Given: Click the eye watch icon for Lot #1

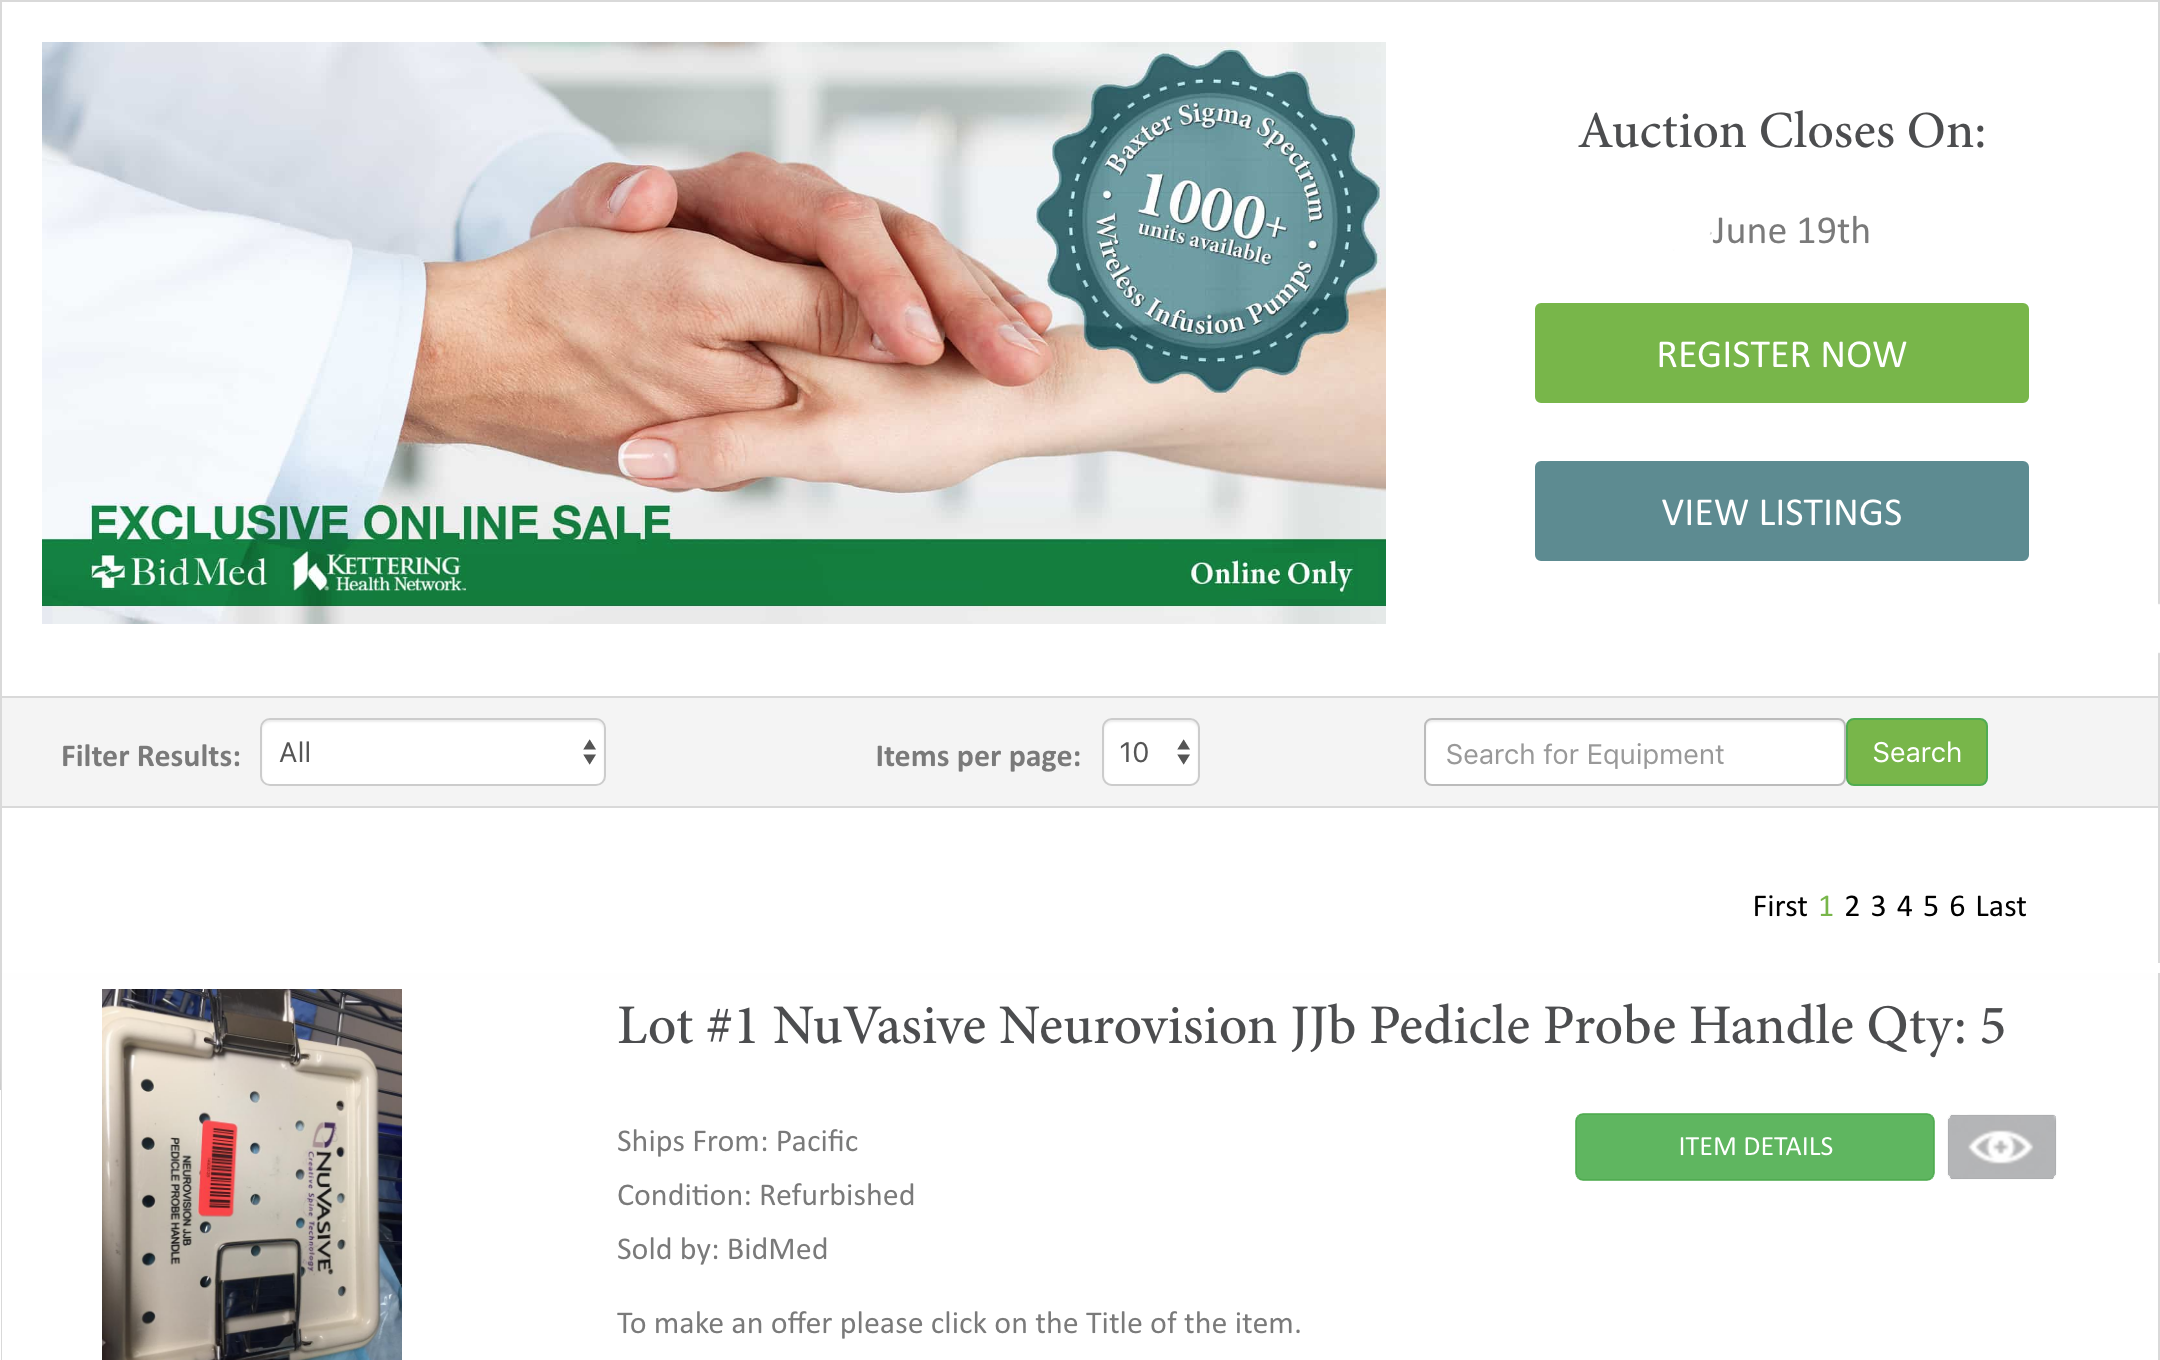Looking at the screenshot, I should pos(2001,1147).
